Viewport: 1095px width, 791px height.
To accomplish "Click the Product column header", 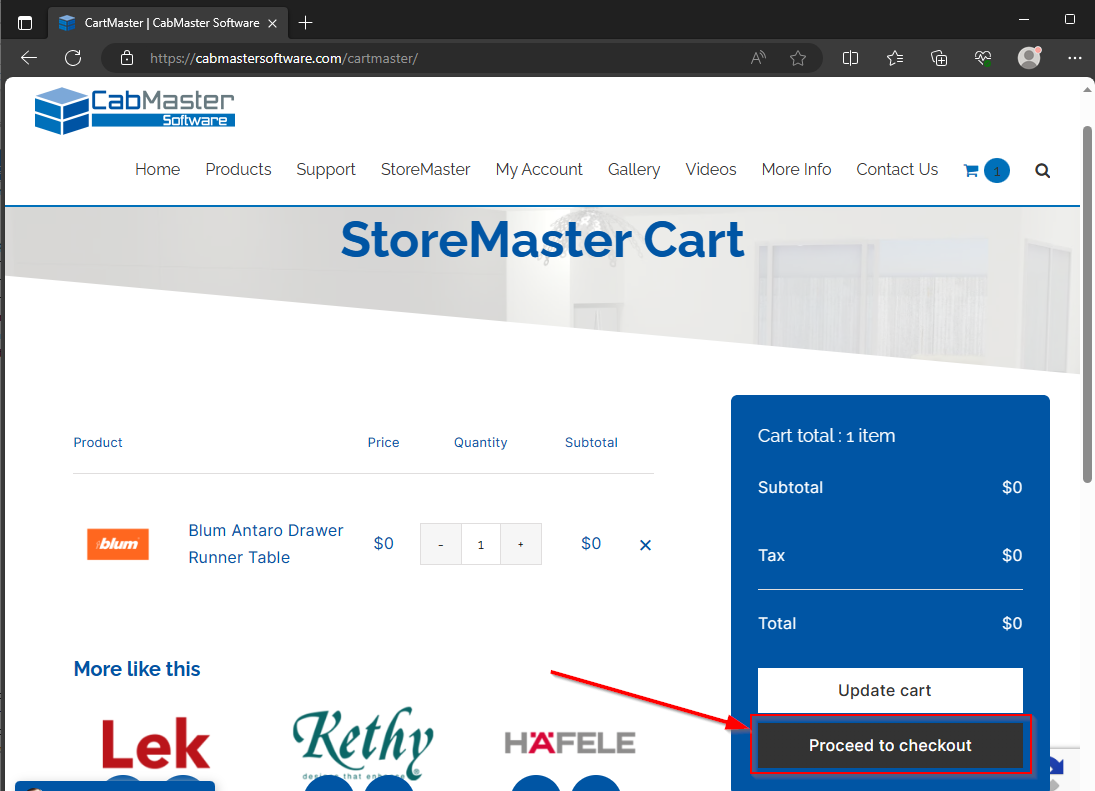I will pyautogui.click(x=98, y=443).
